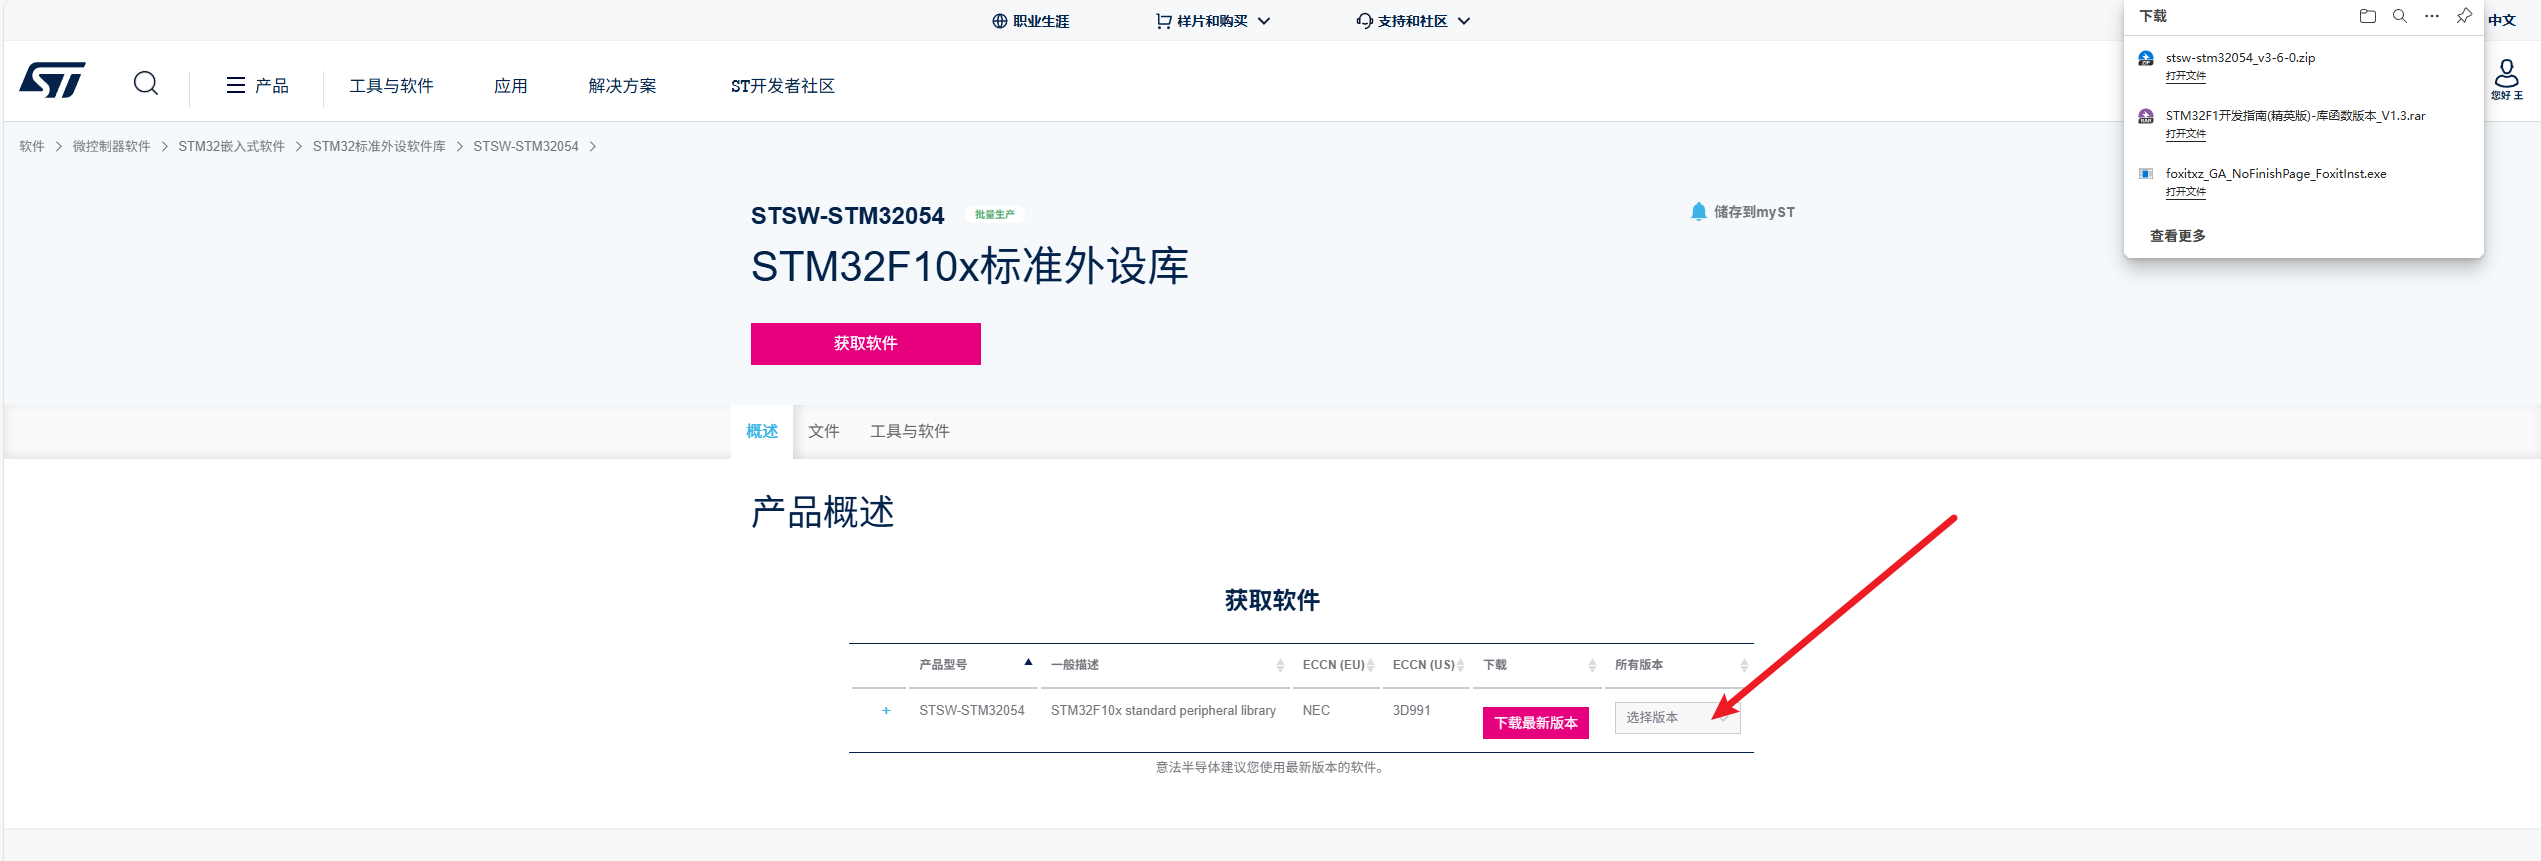
Task: Click the 中文 language selector
Action: click(x=2502, y=20)
